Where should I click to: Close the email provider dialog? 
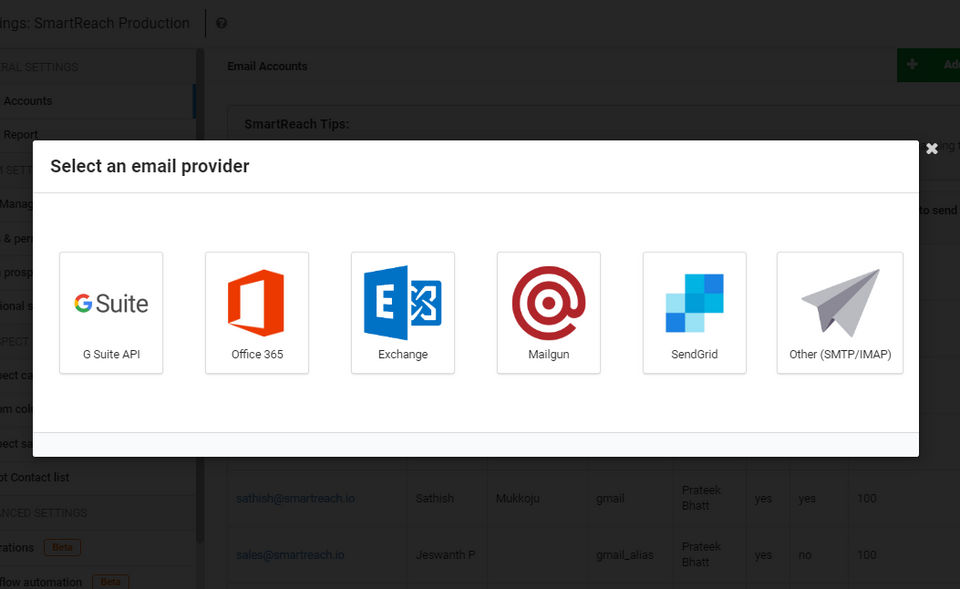[932, 149]
